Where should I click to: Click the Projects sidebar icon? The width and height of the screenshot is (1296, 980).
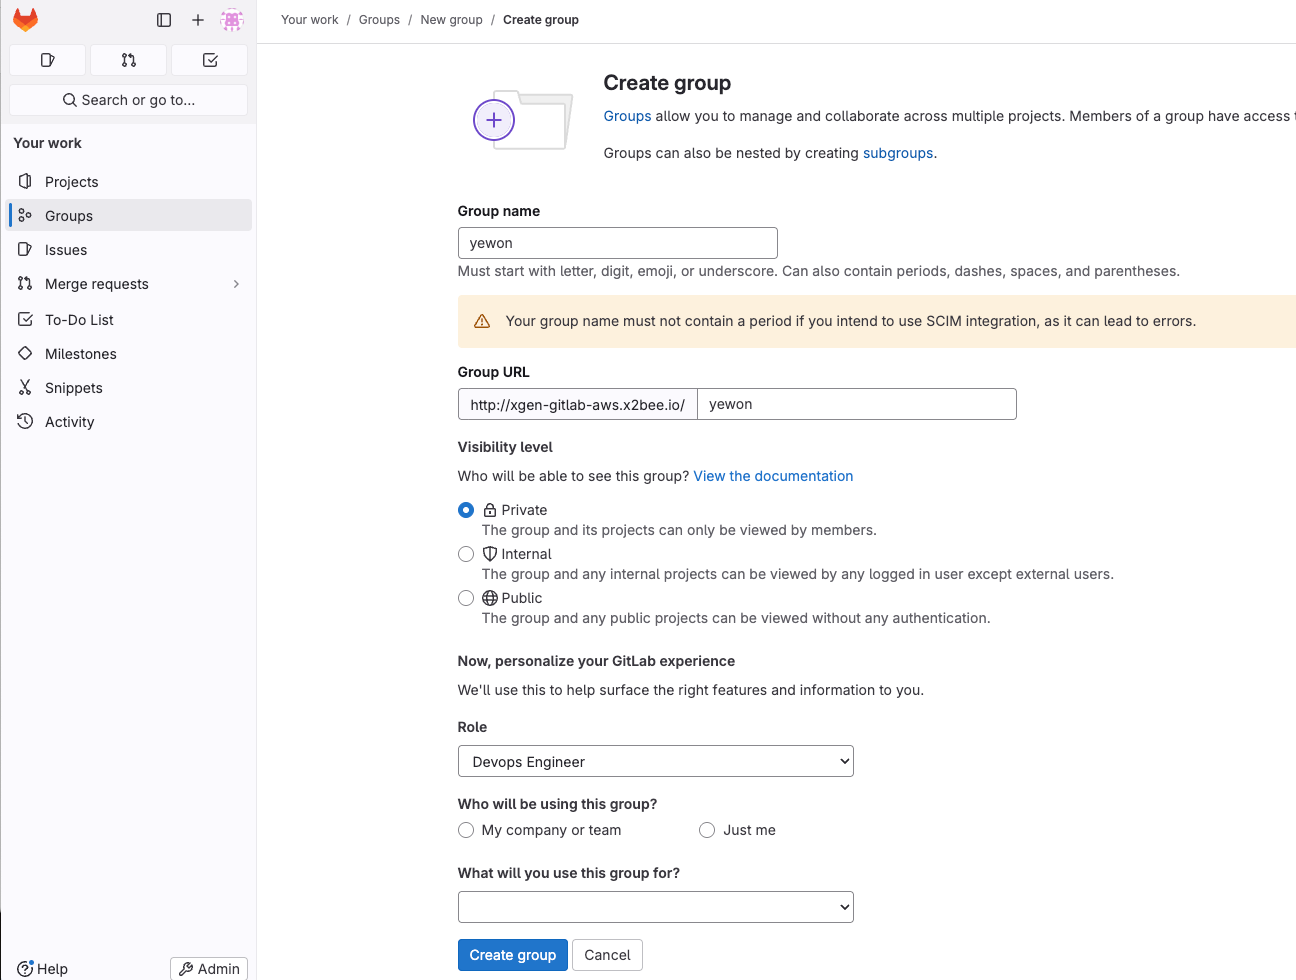click(25, 181)
